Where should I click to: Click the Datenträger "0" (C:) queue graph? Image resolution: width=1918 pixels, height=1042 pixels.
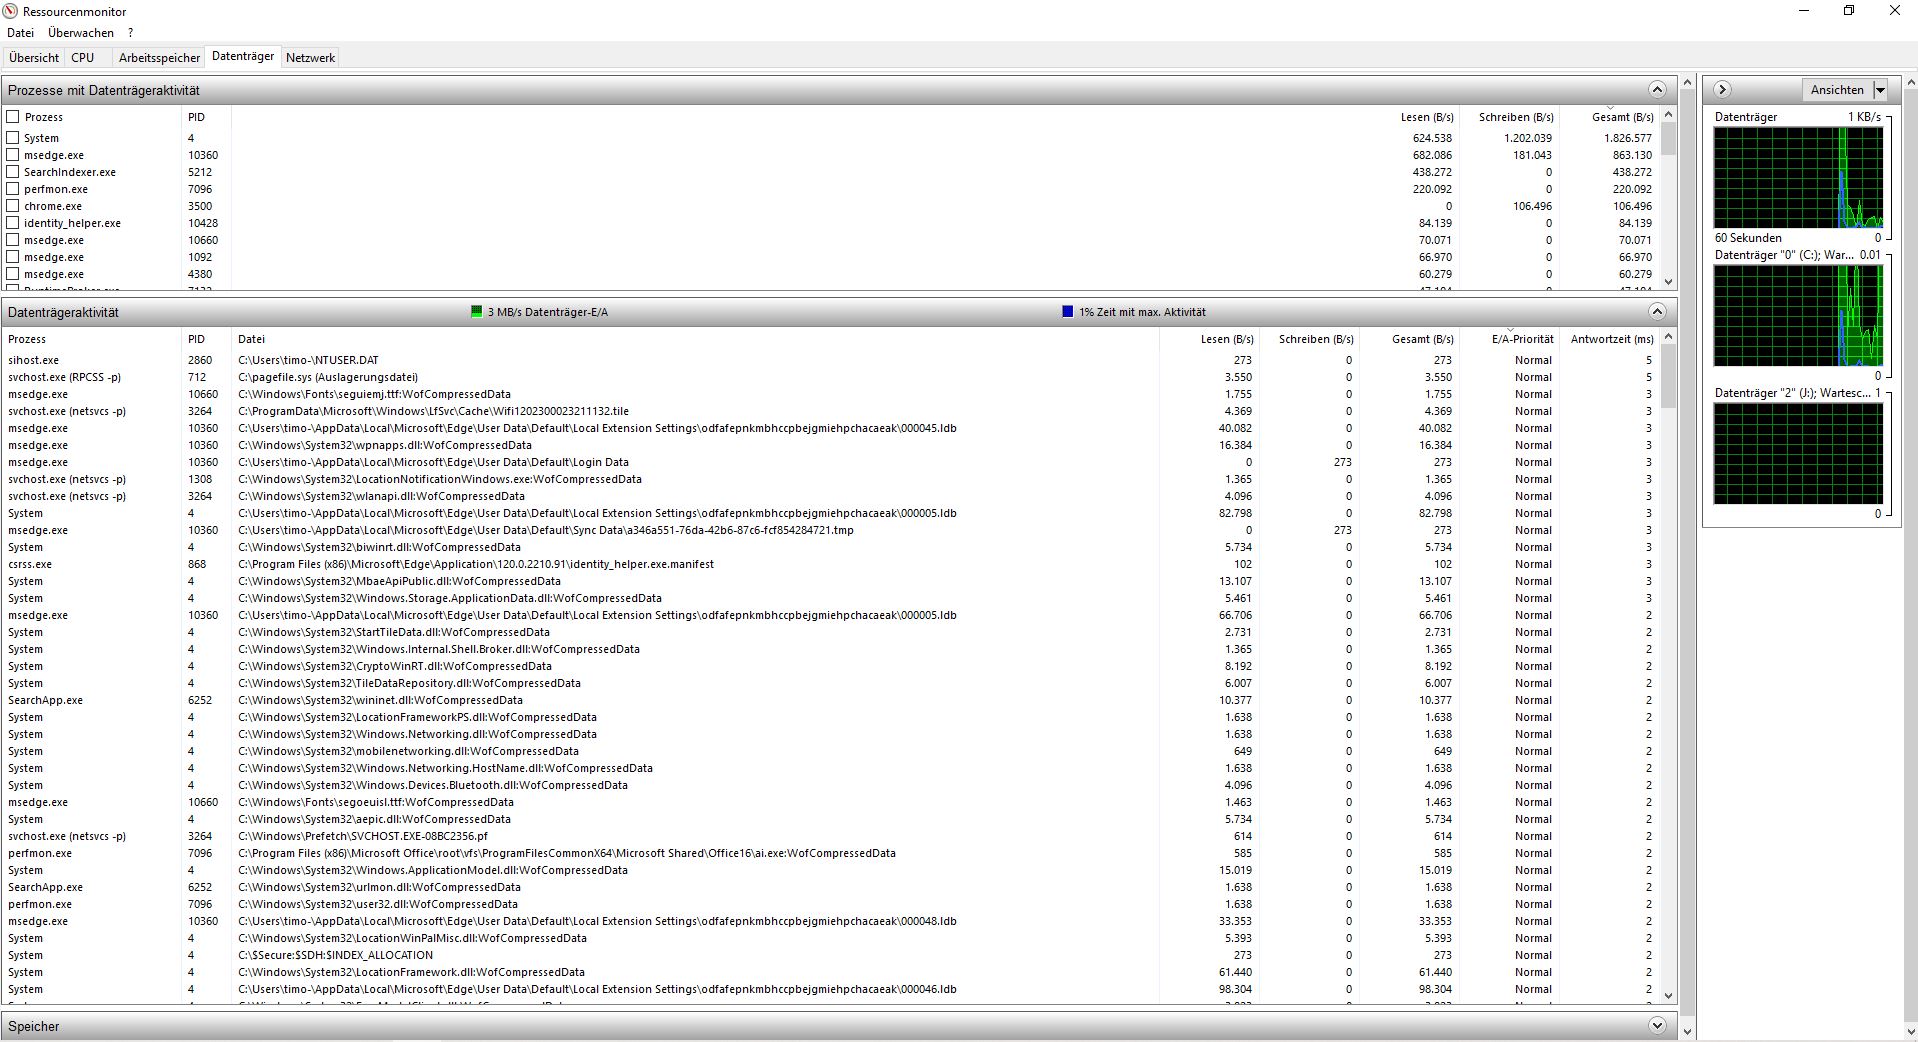(1798, 316)
